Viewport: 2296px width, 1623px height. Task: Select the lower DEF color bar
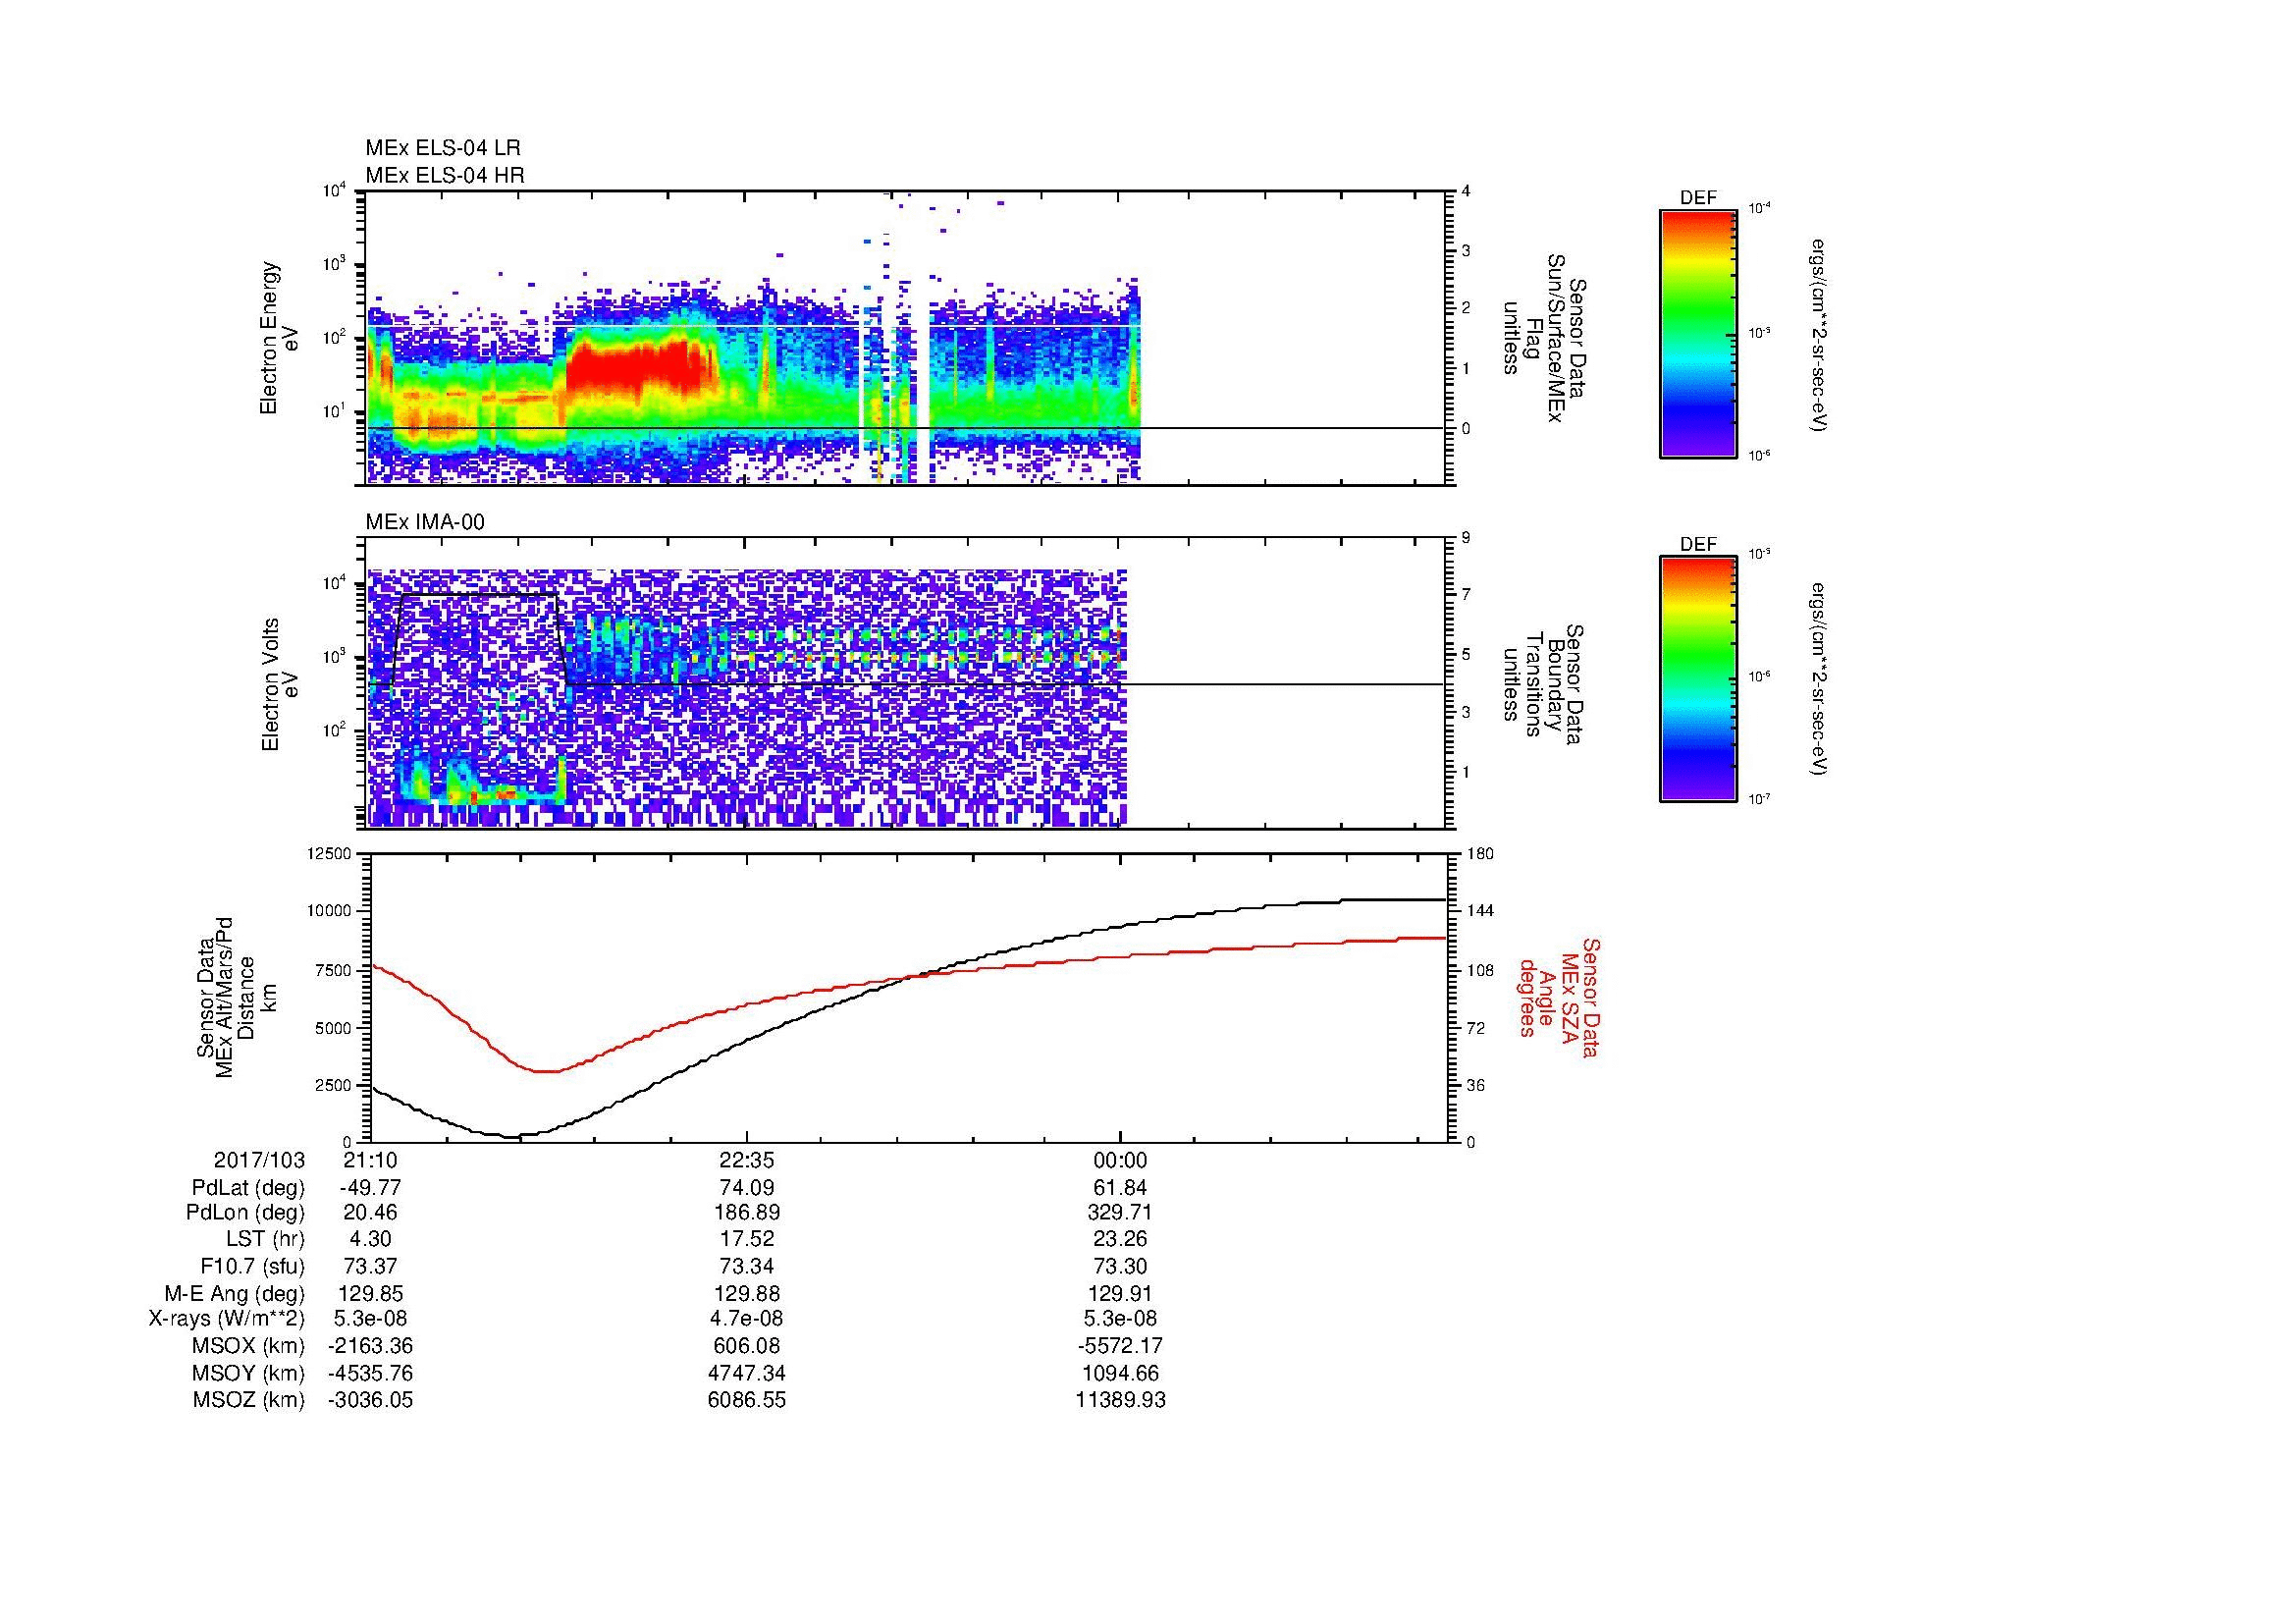[x=1697, y=679]
